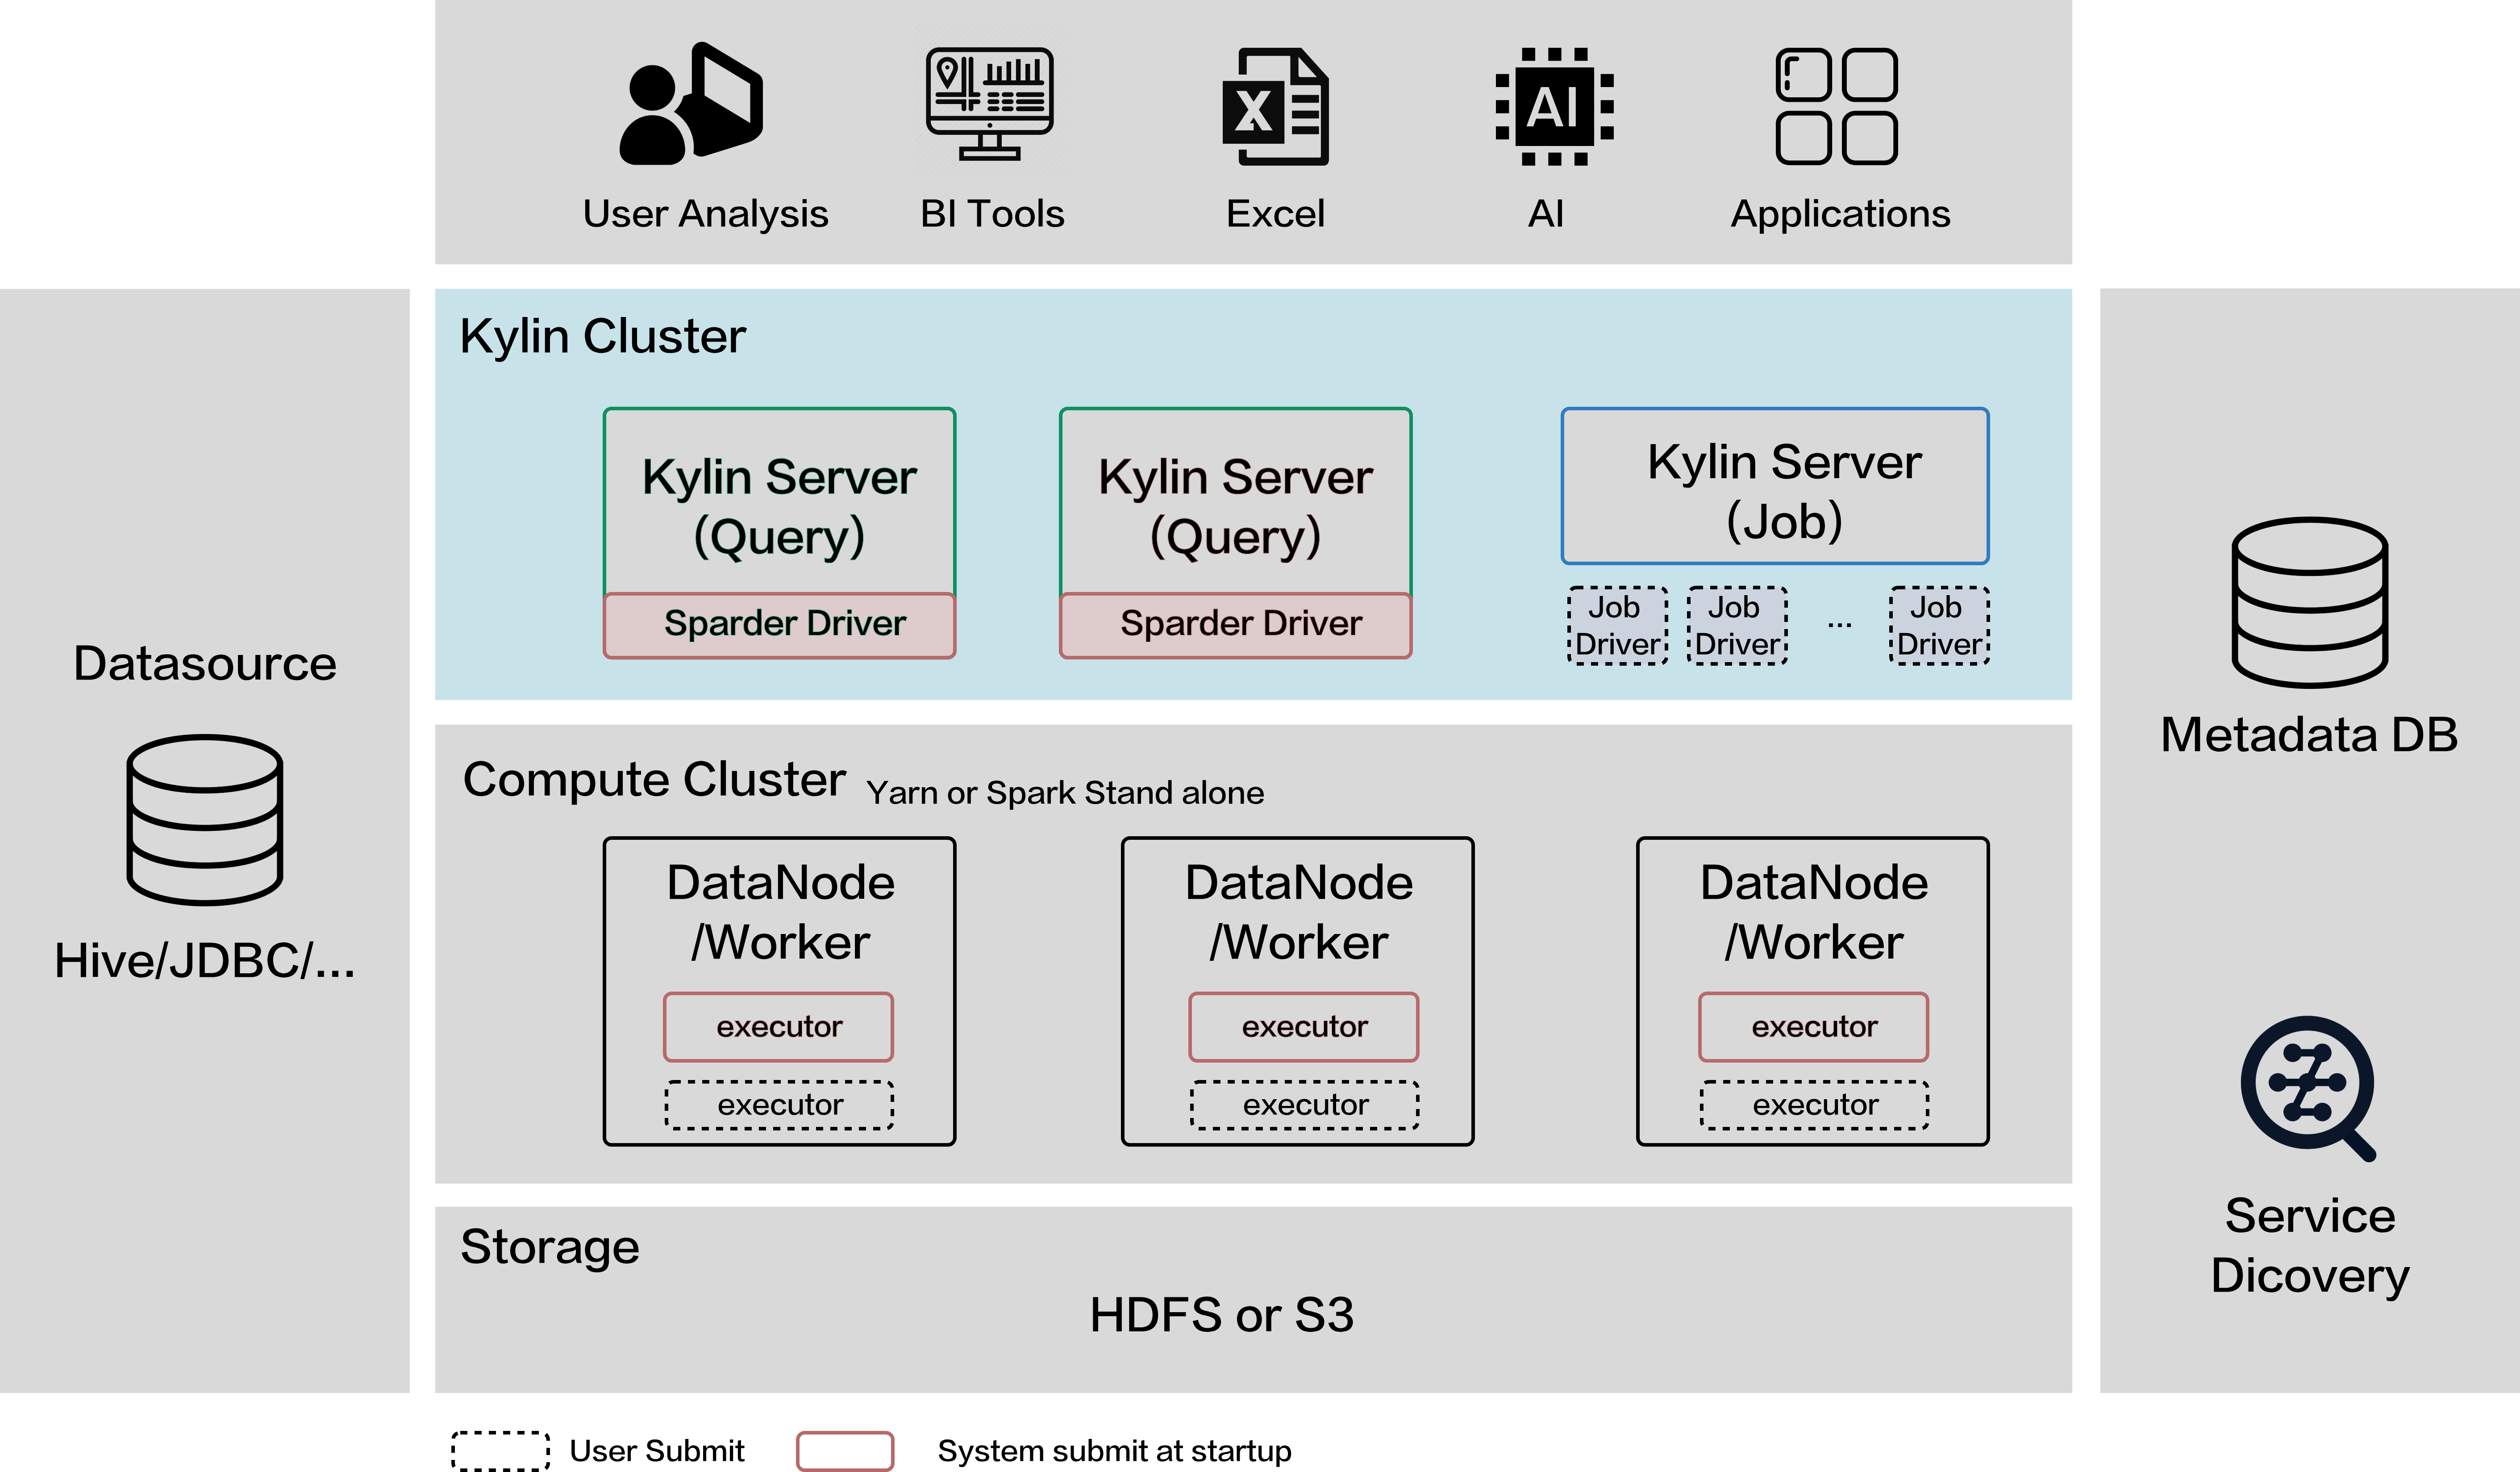2520x1472 pixels.
Task: Click dashed executor in middle DataNode
Action: [x=1304, y=1105]
